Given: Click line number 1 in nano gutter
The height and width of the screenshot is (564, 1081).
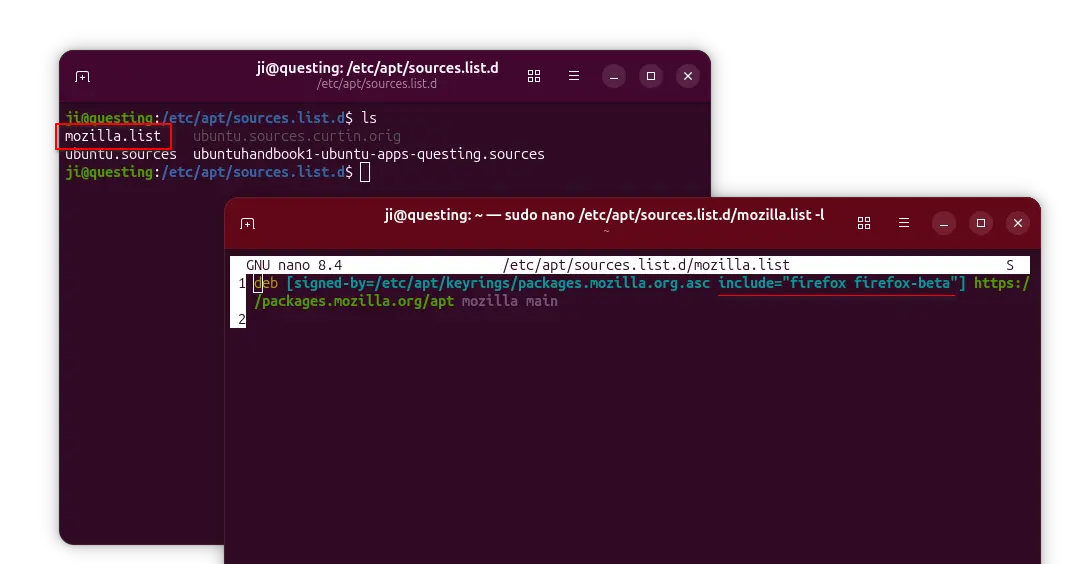Looking at the screenshot, I should 242,283.
